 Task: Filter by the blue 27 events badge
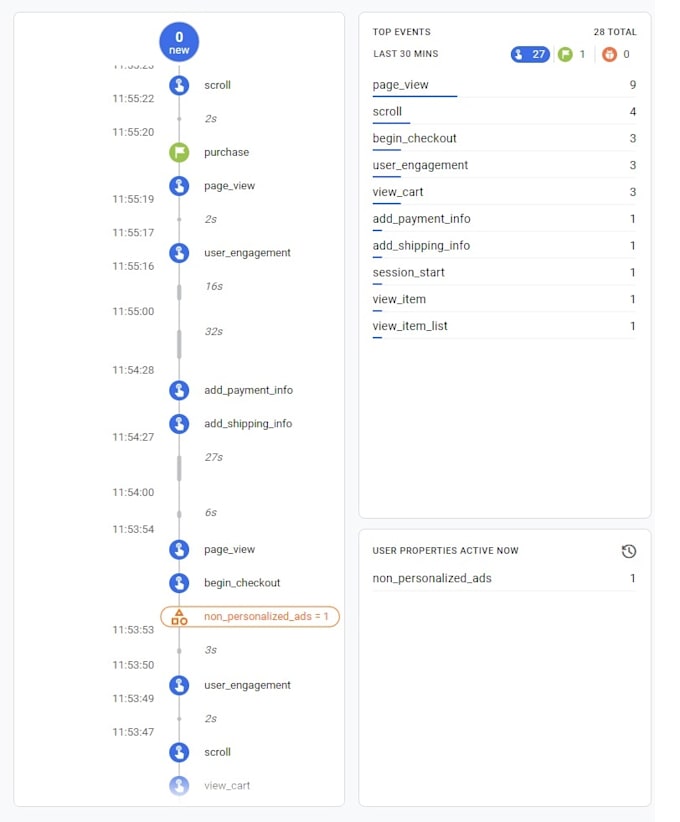(530, 54)
